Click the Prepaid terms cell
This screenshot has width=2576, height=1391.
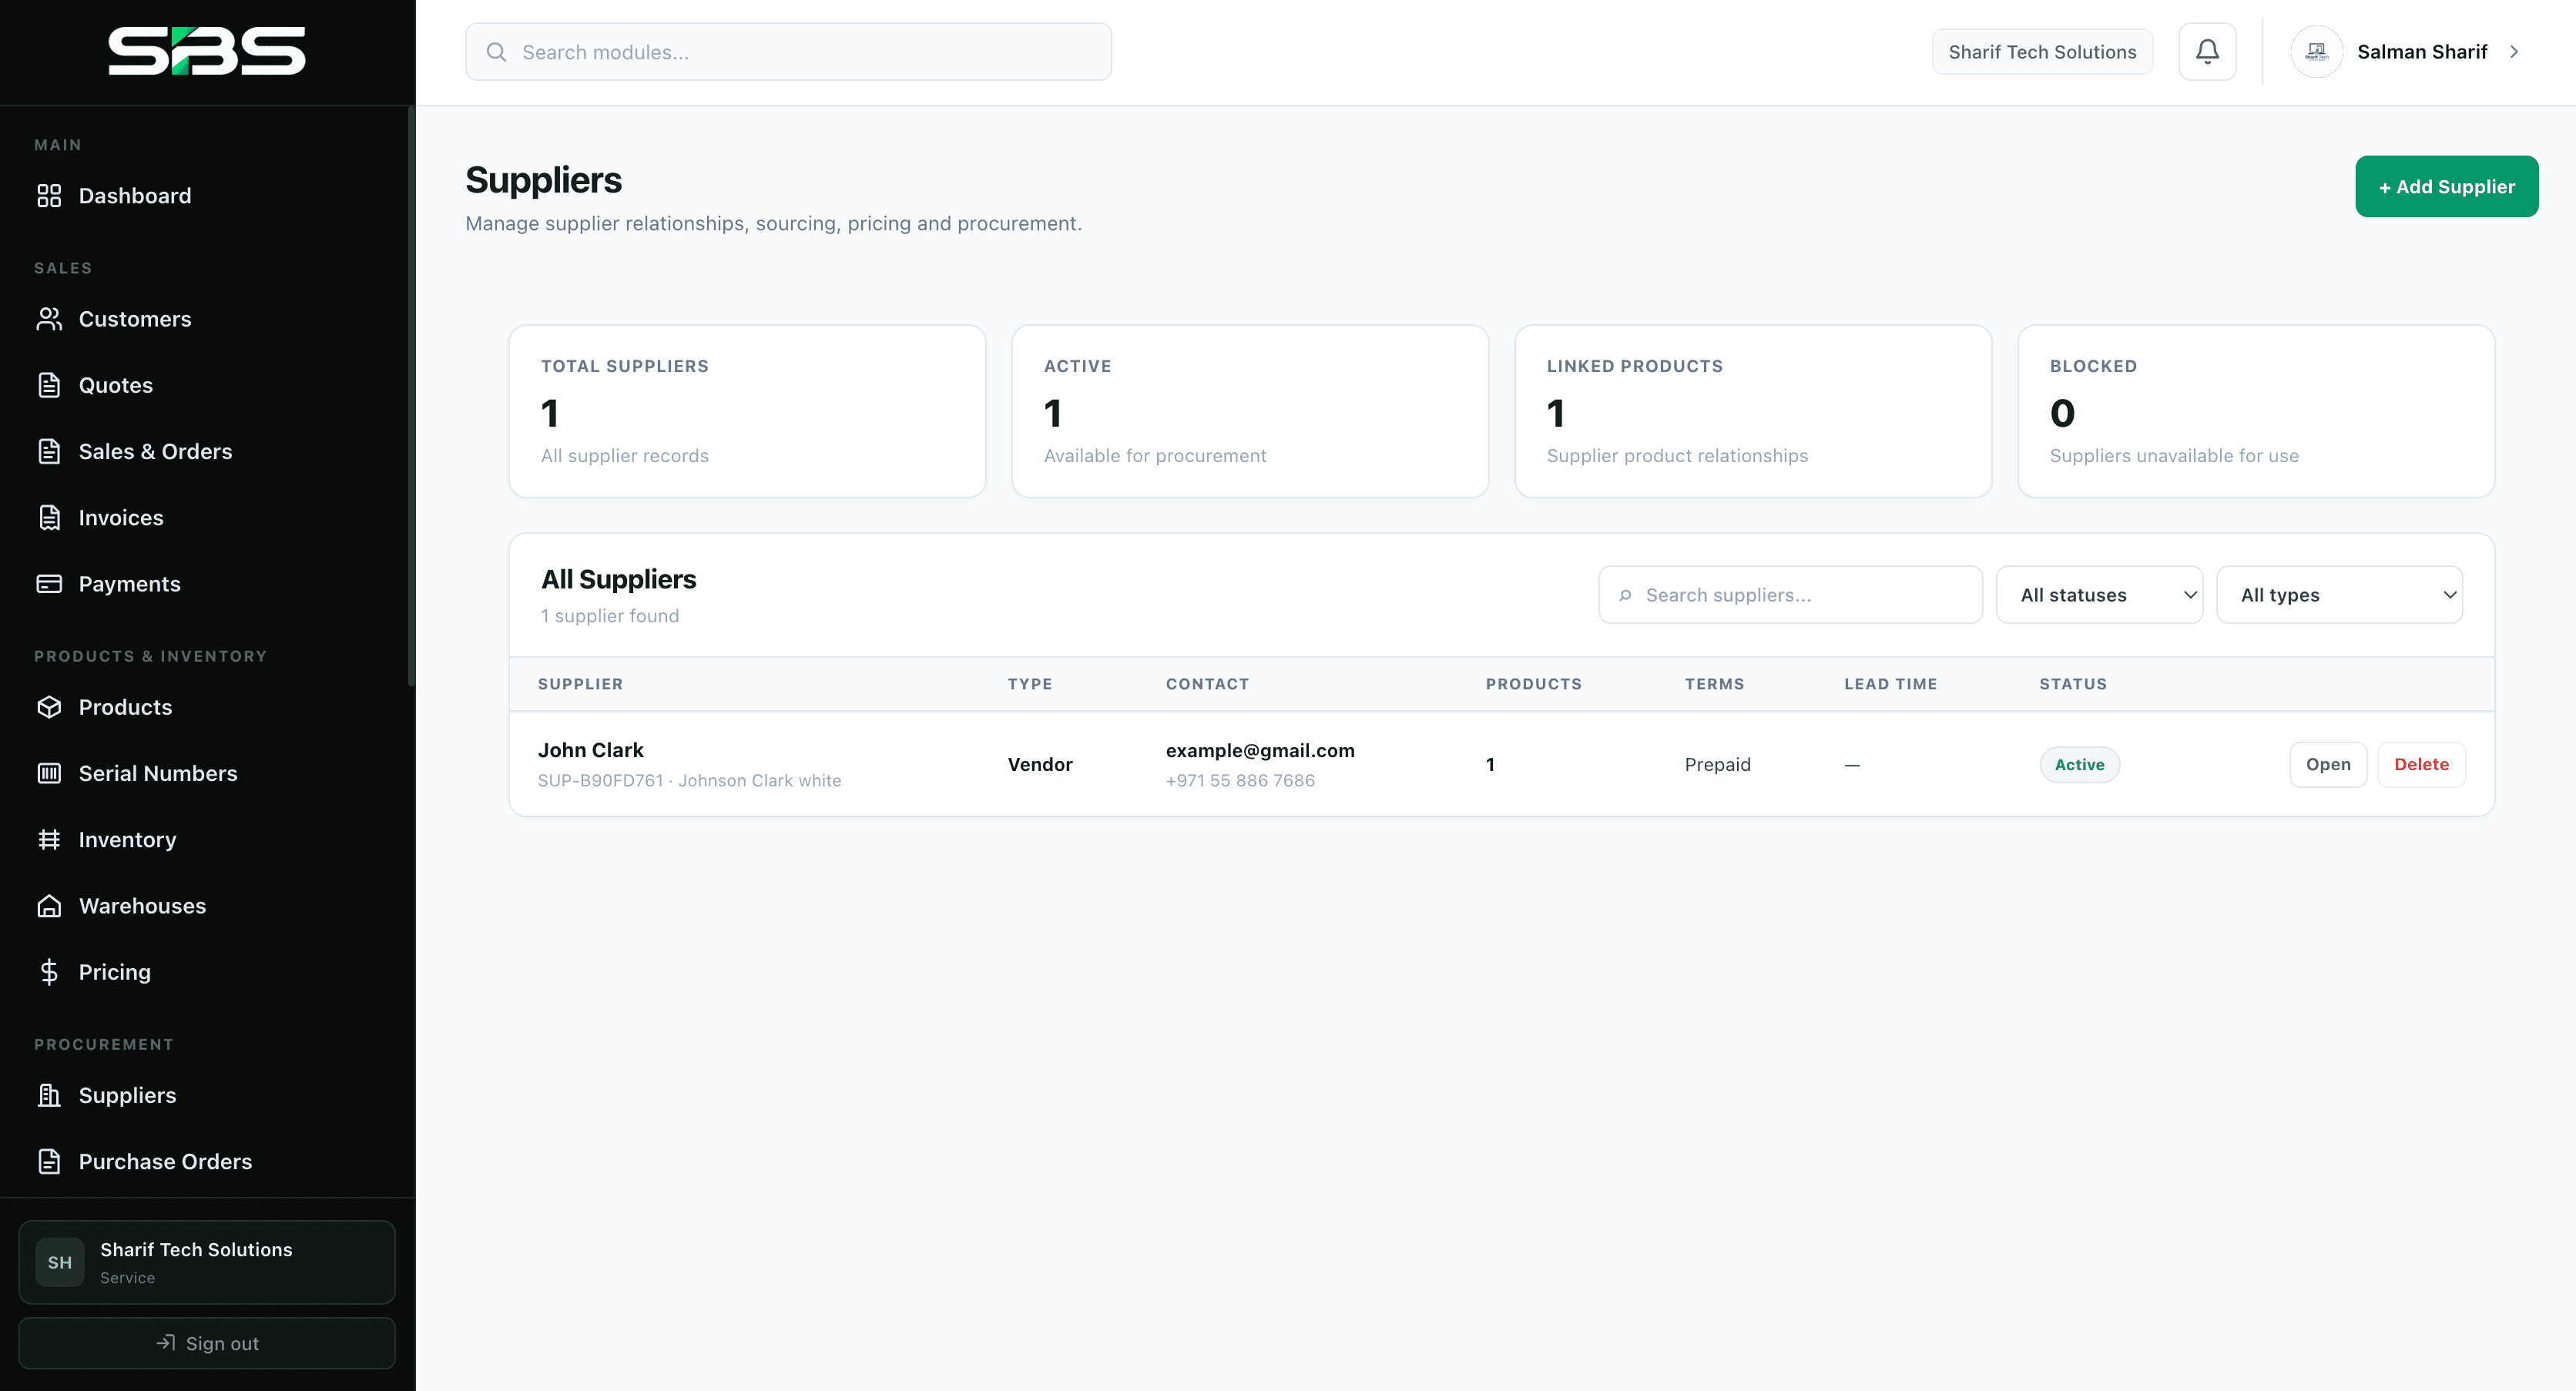click(x=1717, y=765)
